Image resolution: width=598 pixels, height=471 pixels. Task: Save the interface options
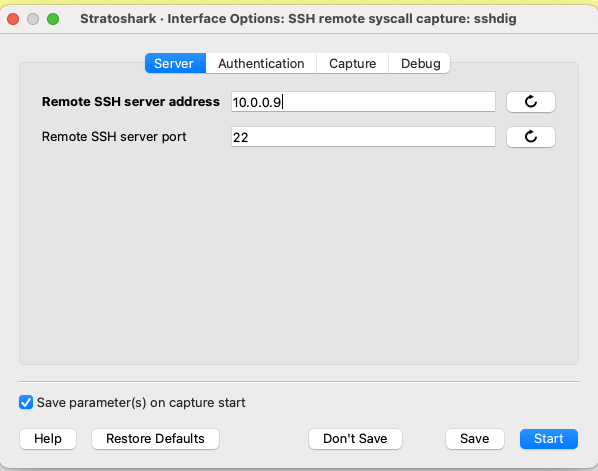click(474, 439)
